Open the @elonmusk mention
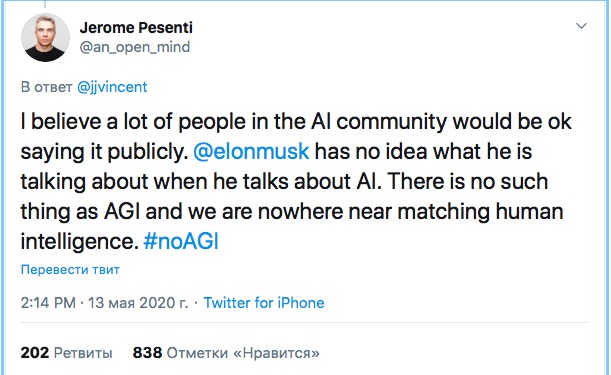The image size is (611, 375). pyautogui.click(x=251, y=151)
